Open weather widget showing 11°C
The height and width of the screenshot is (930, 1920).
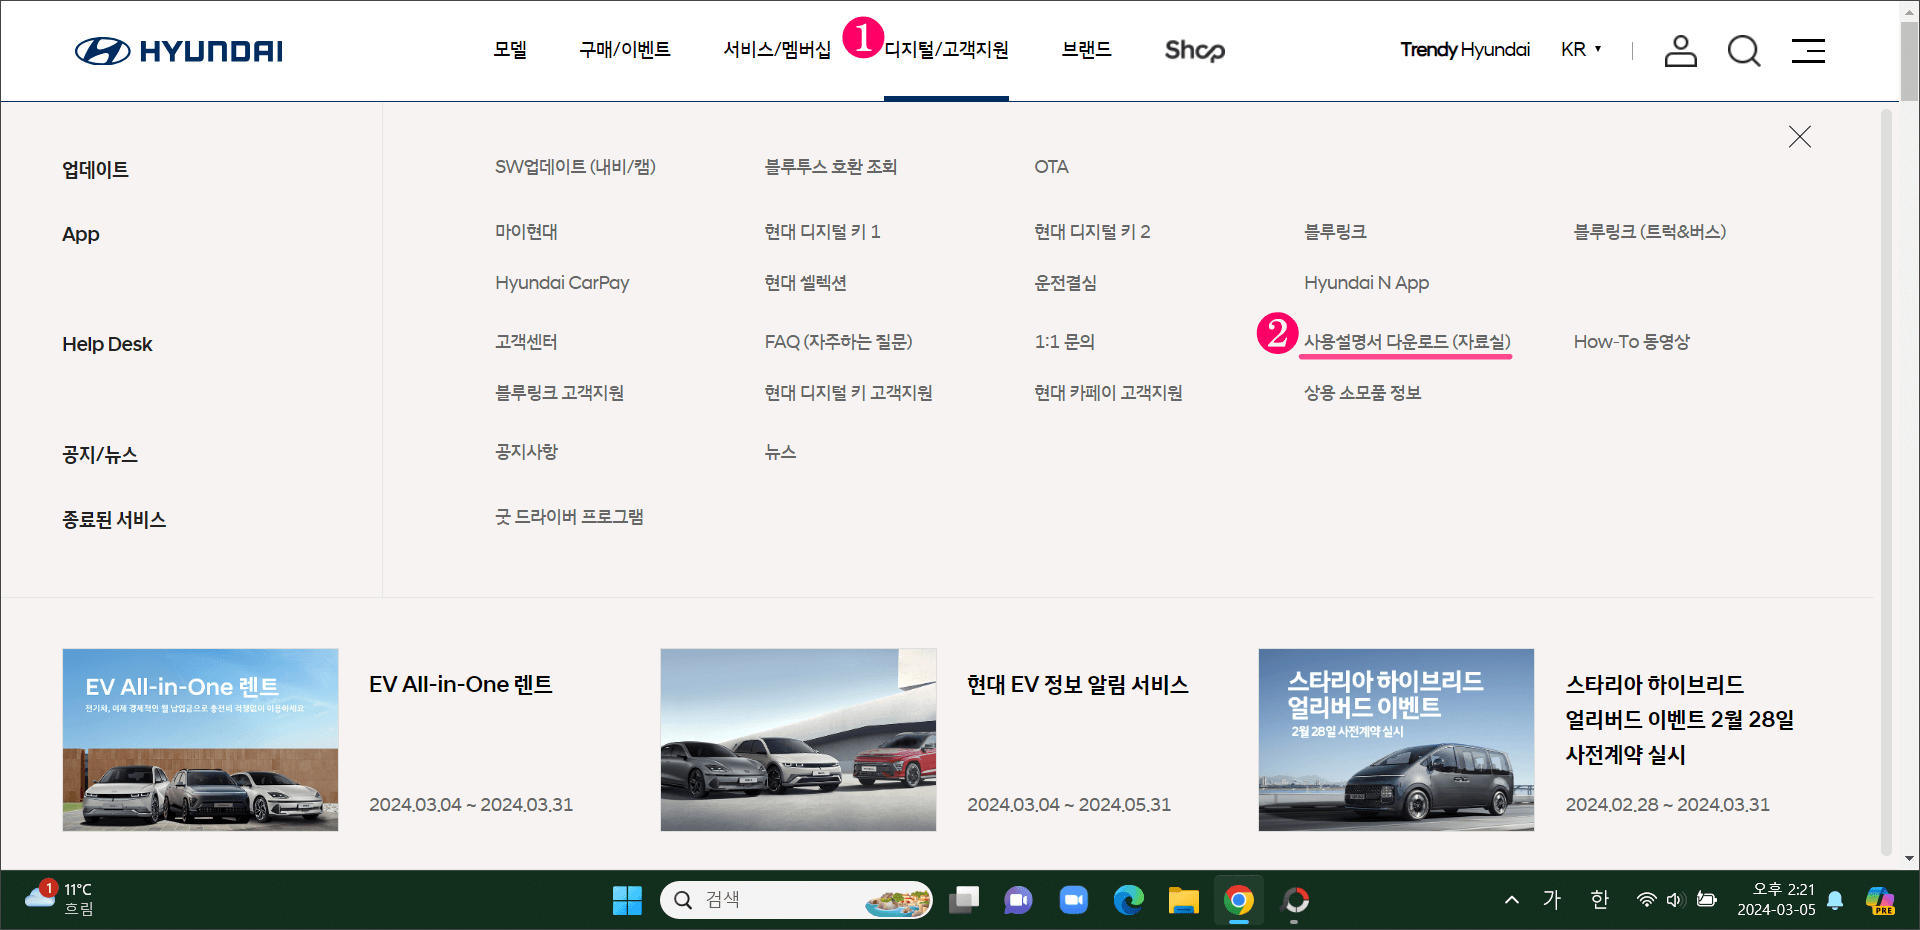tap(62, 899)
